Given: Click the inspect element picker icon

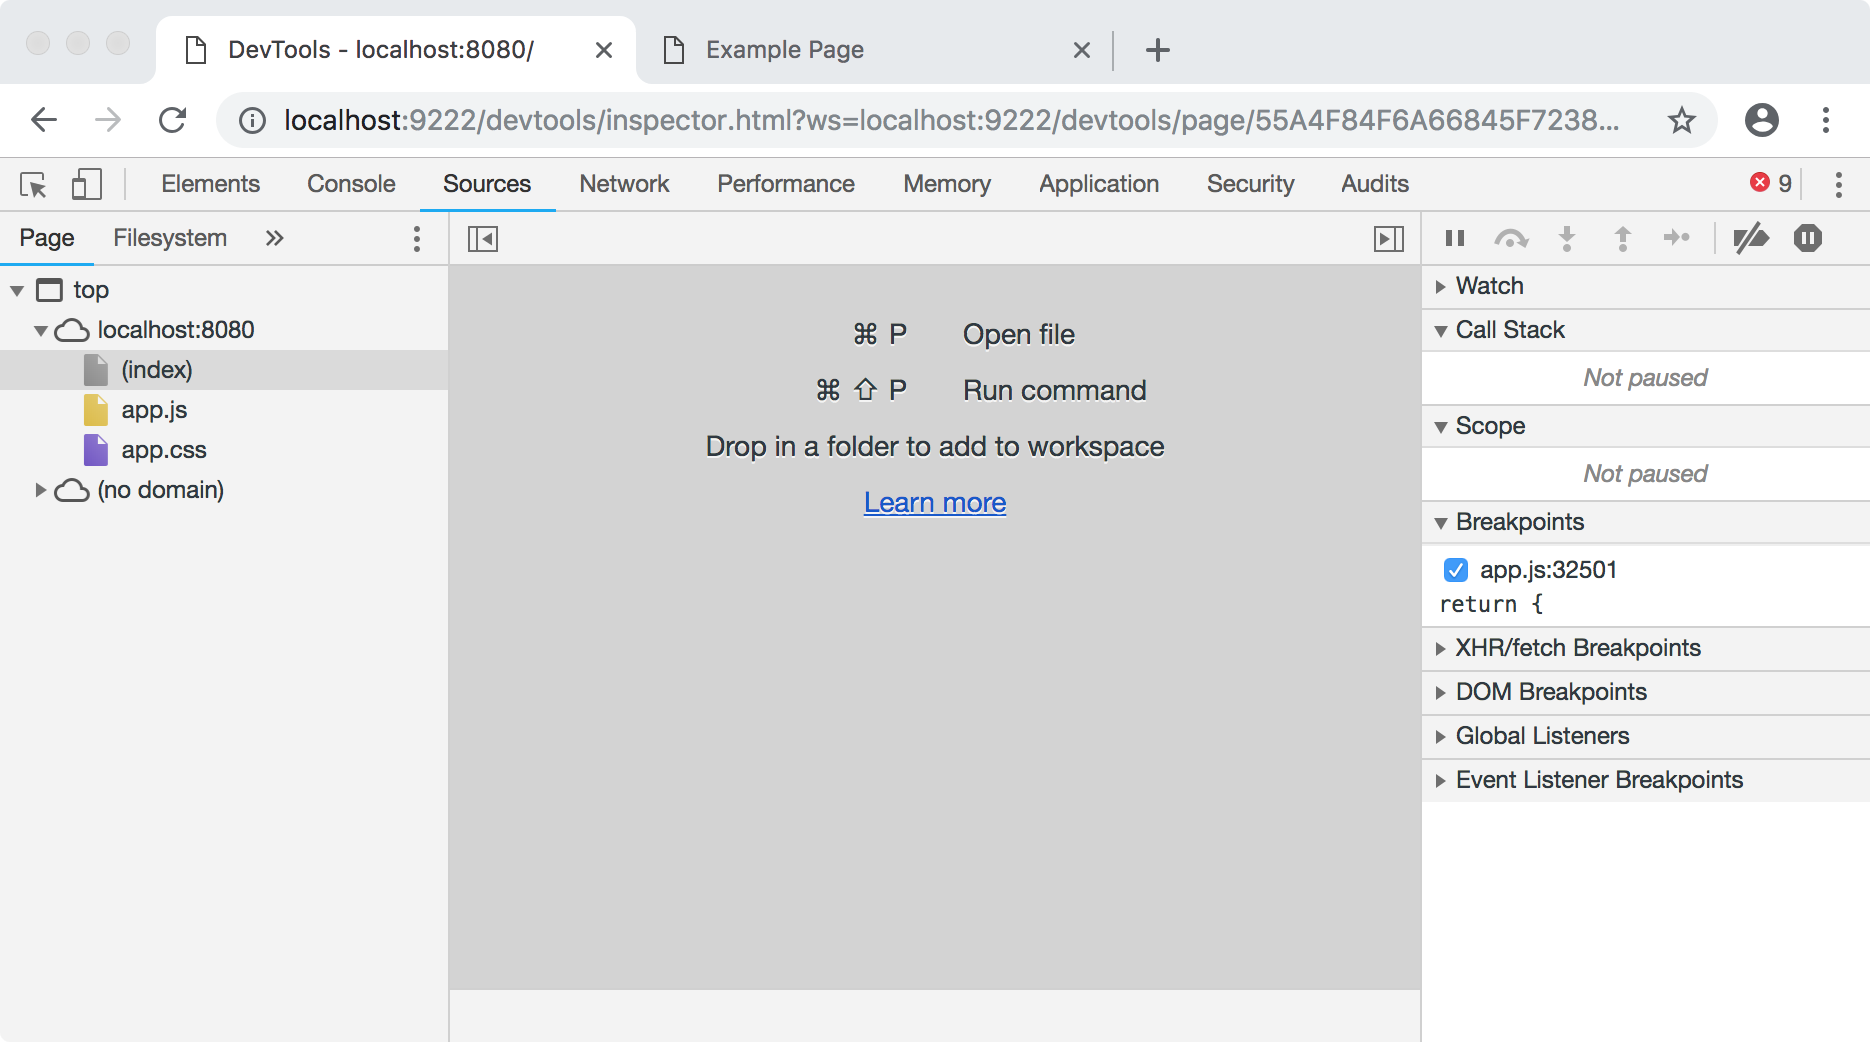Looking at the screenshot, I should click(x=33, y=185).
